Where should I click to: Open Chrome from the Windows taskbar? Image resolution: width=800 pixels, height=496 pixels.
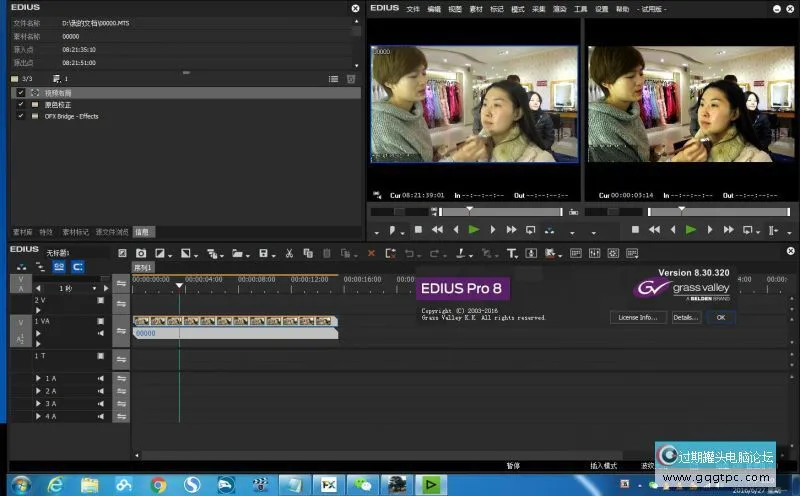point(158,485)
